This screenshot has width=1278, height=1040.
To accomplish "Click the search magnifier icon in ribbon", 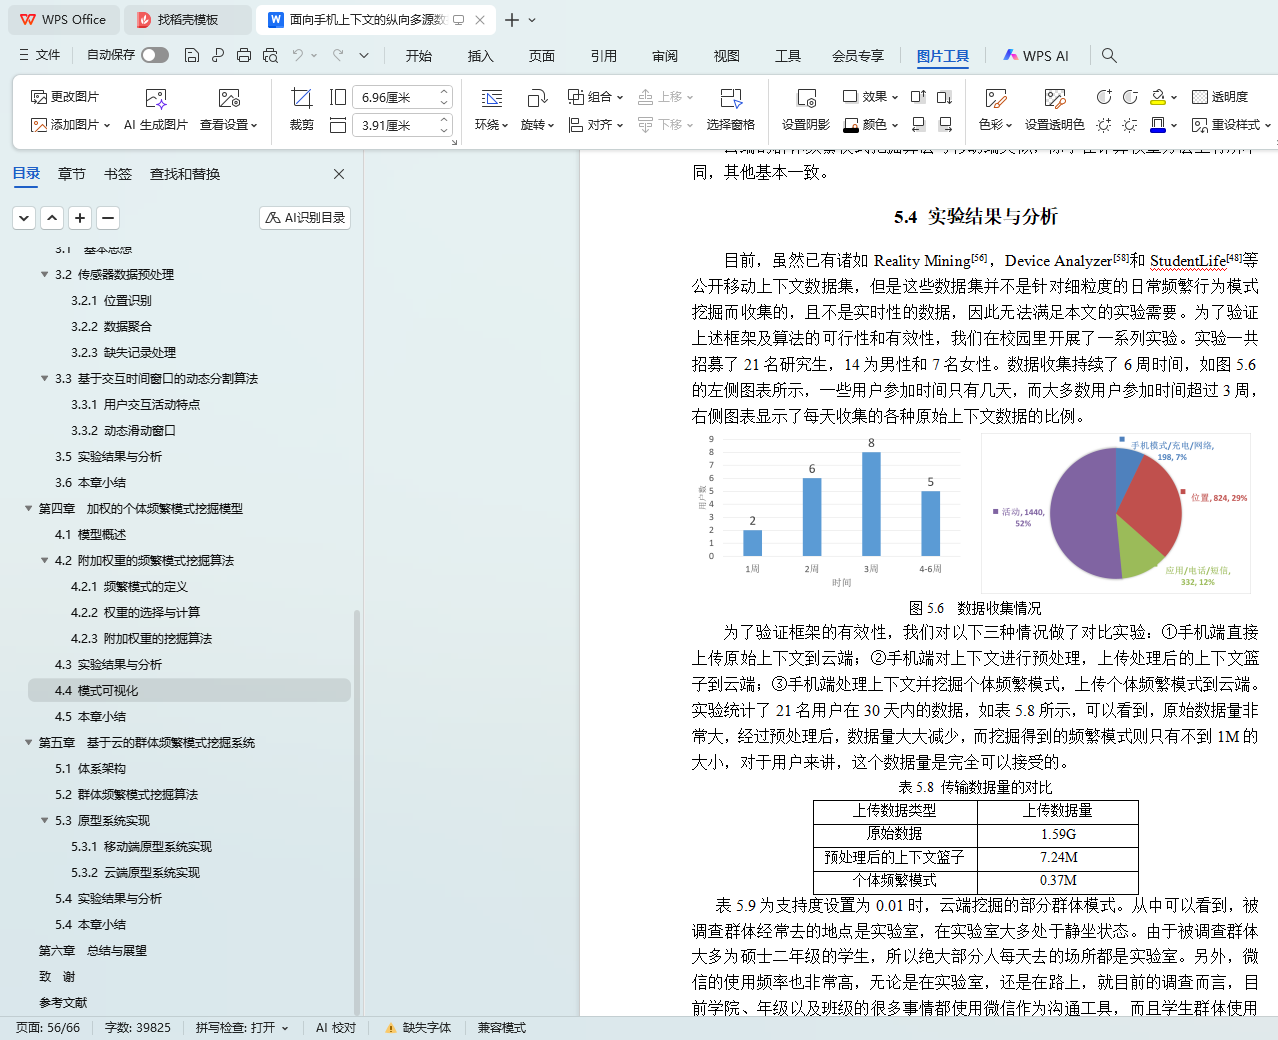I will [1109, 56].
